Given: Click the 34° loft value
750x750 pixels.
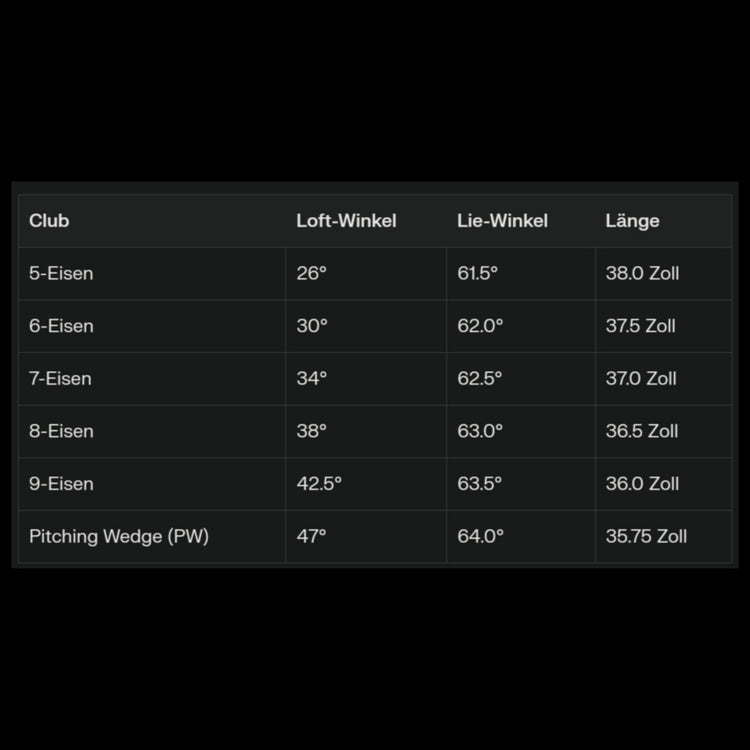Looking at the screenshot, I should (x=312, y=379).
